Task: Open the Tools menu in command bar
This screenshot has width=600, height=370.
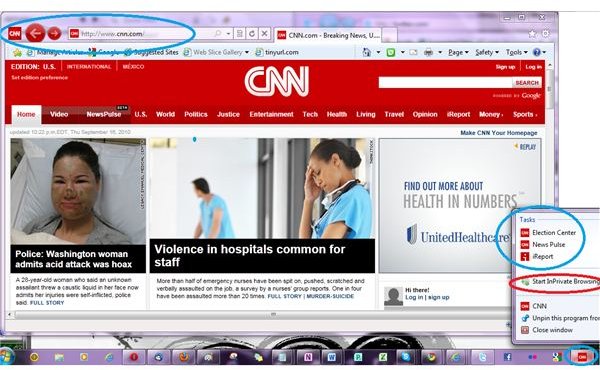Action: point(517,52)
